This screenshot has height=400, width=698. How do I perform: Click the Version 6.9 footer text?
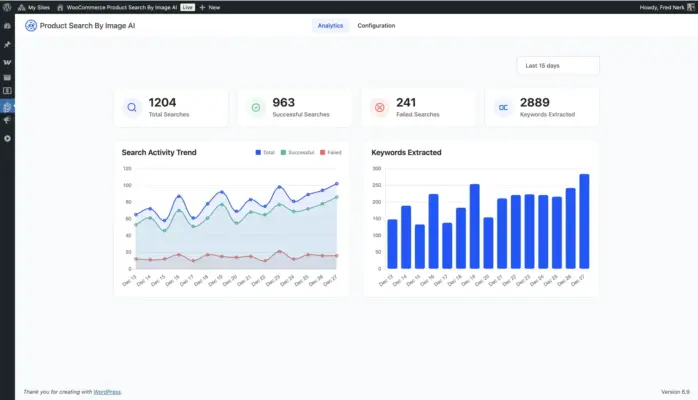[675, 392]
